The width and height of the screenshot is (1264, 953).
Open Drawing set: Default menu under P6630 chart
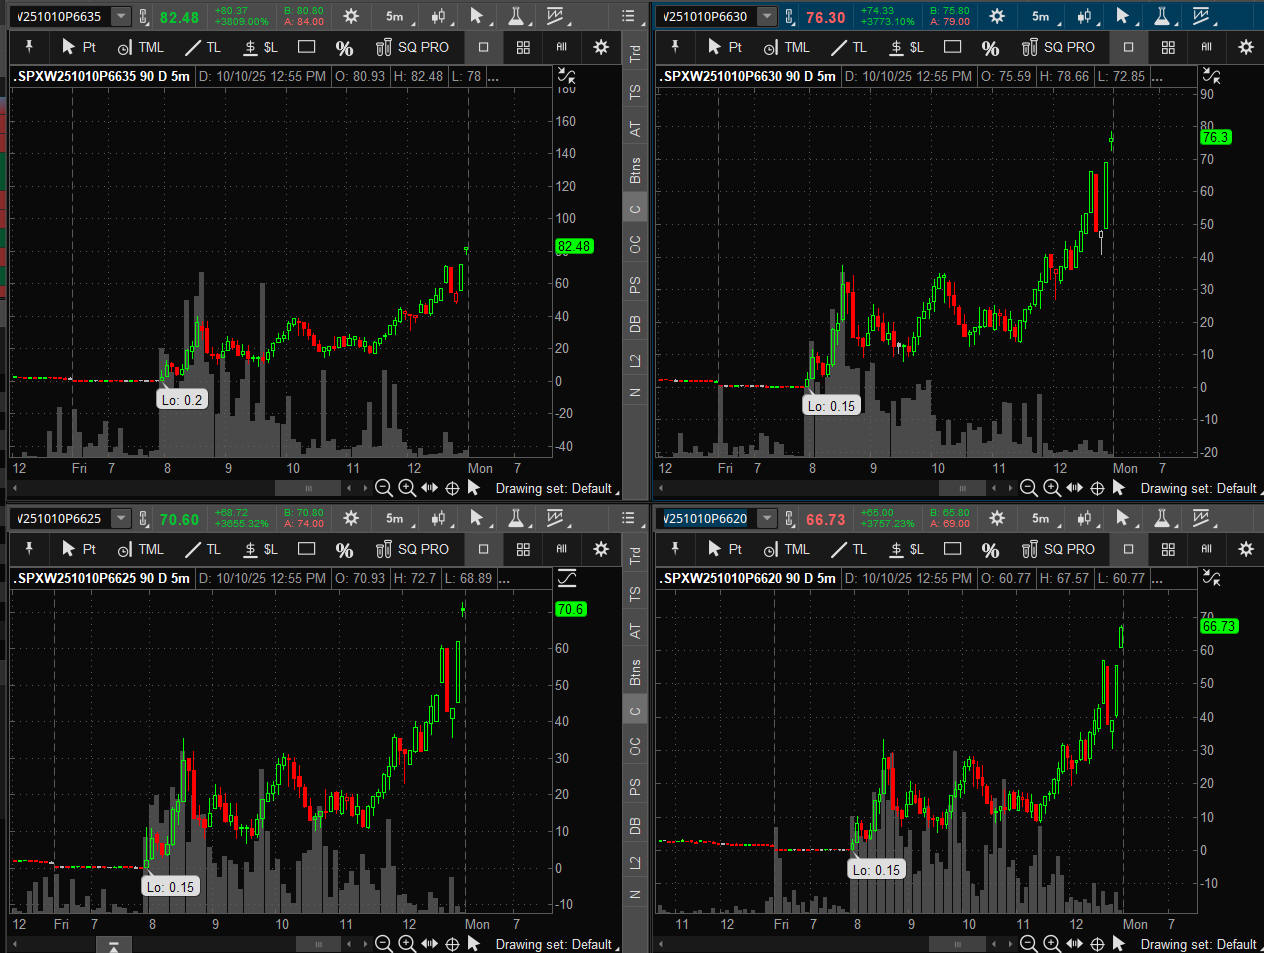pyautogui.click(x=1199, y=488)
